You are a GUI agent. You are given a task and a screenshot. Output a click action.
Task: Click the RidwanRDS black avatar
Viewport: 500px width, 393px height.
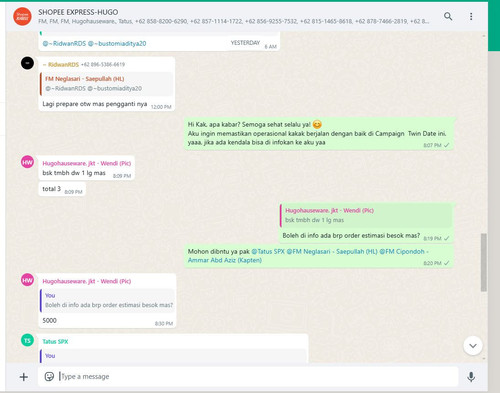click(x=27, y=63)
